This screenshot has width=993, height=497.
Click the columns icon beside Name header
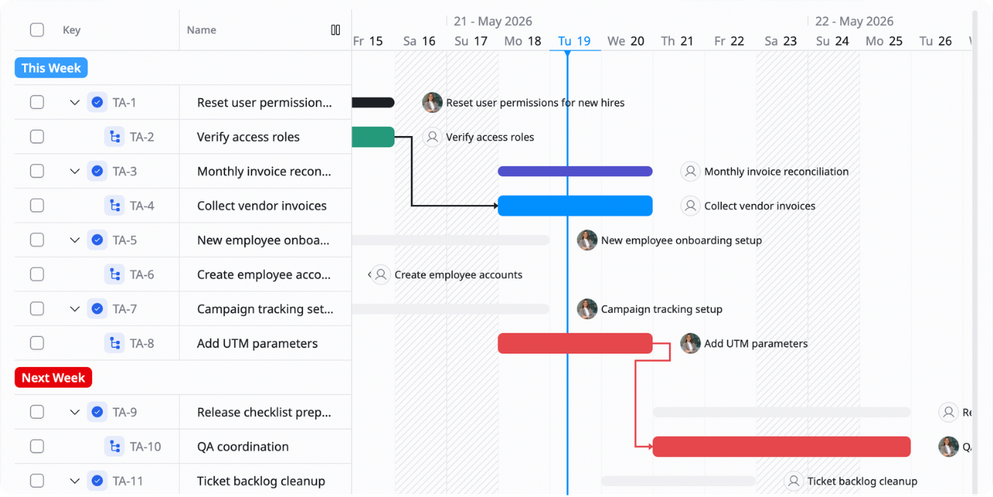(336, 30)
